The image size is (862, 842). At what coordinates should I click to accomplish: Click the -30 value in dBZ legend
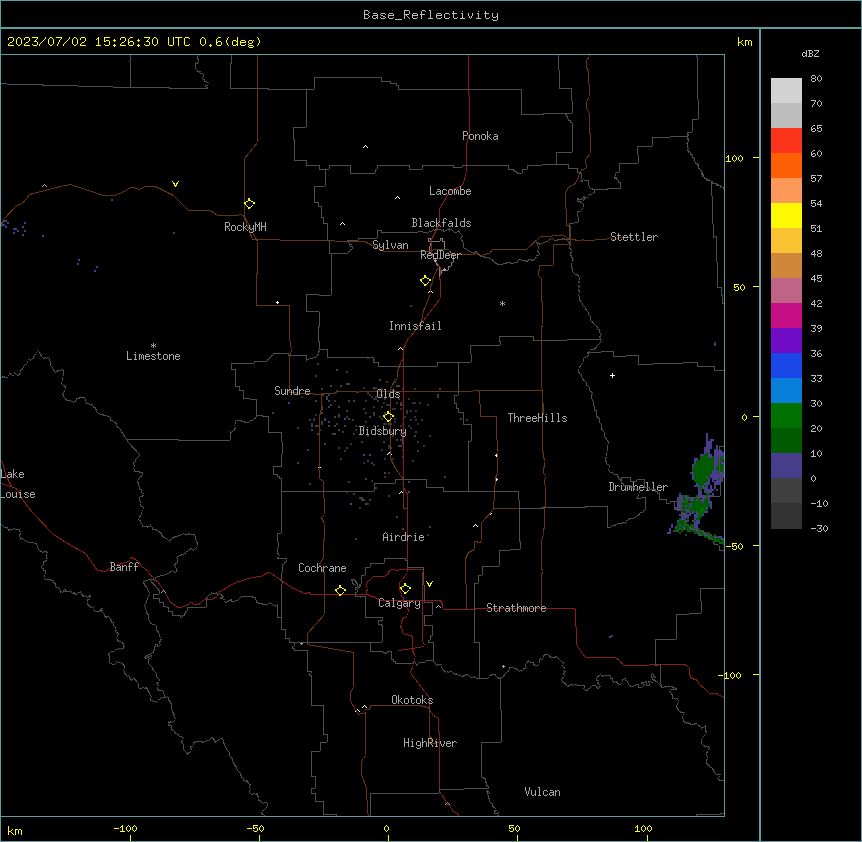pos(819,529)
